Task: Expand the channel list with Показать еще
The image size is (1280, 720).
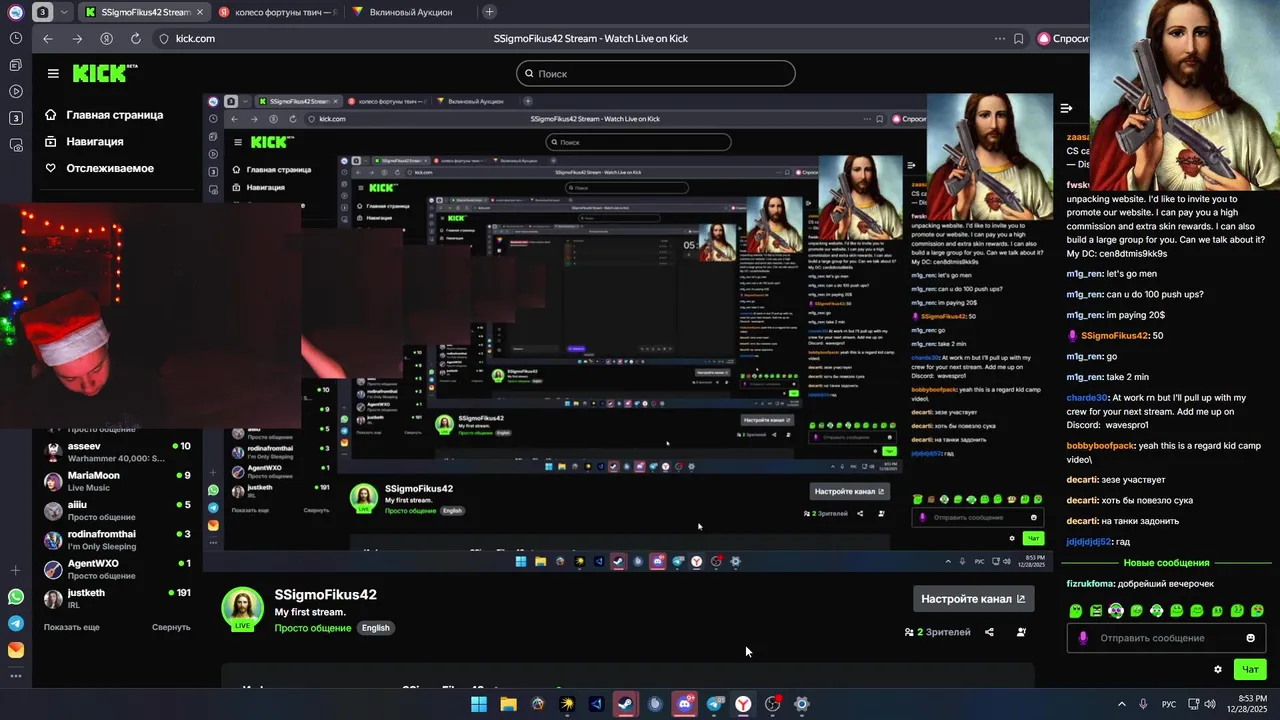Action: click(x=71, y=627)
